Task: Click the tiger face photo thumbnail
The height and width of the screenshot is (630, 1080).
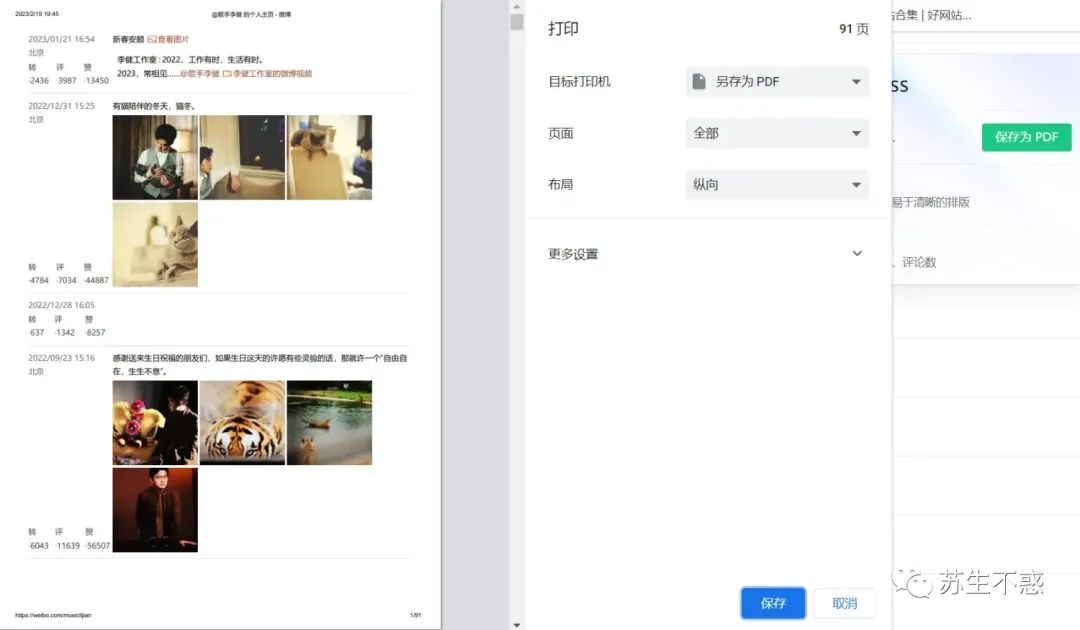Action: click(242, 423)
